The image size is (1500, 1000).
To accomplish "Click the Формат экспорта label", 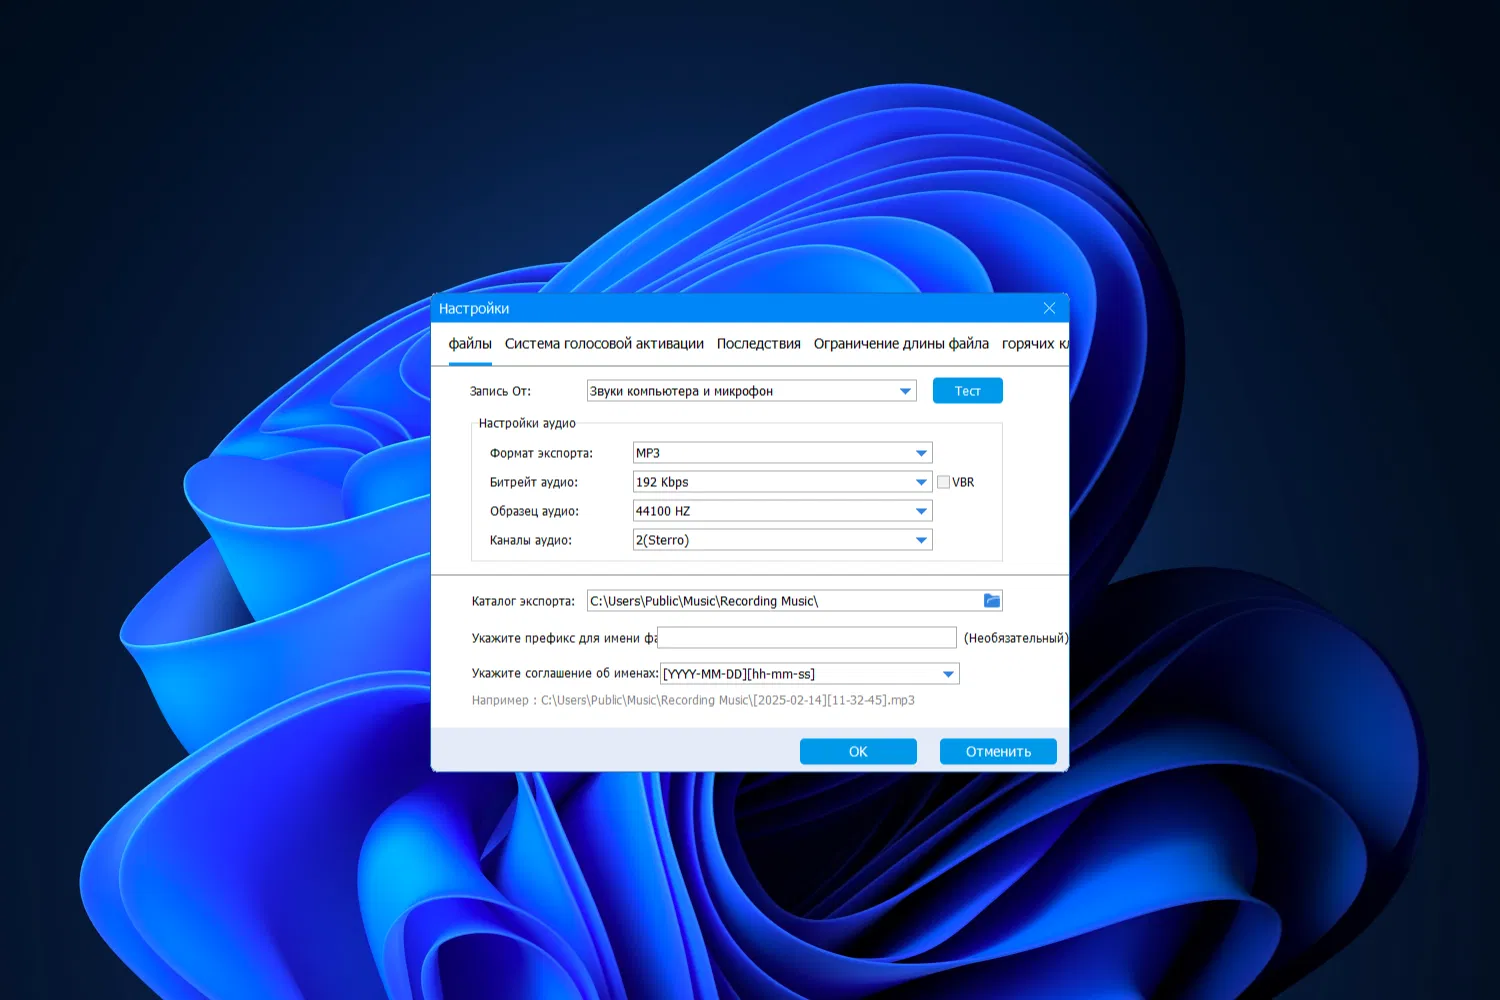I will point(541,453).
